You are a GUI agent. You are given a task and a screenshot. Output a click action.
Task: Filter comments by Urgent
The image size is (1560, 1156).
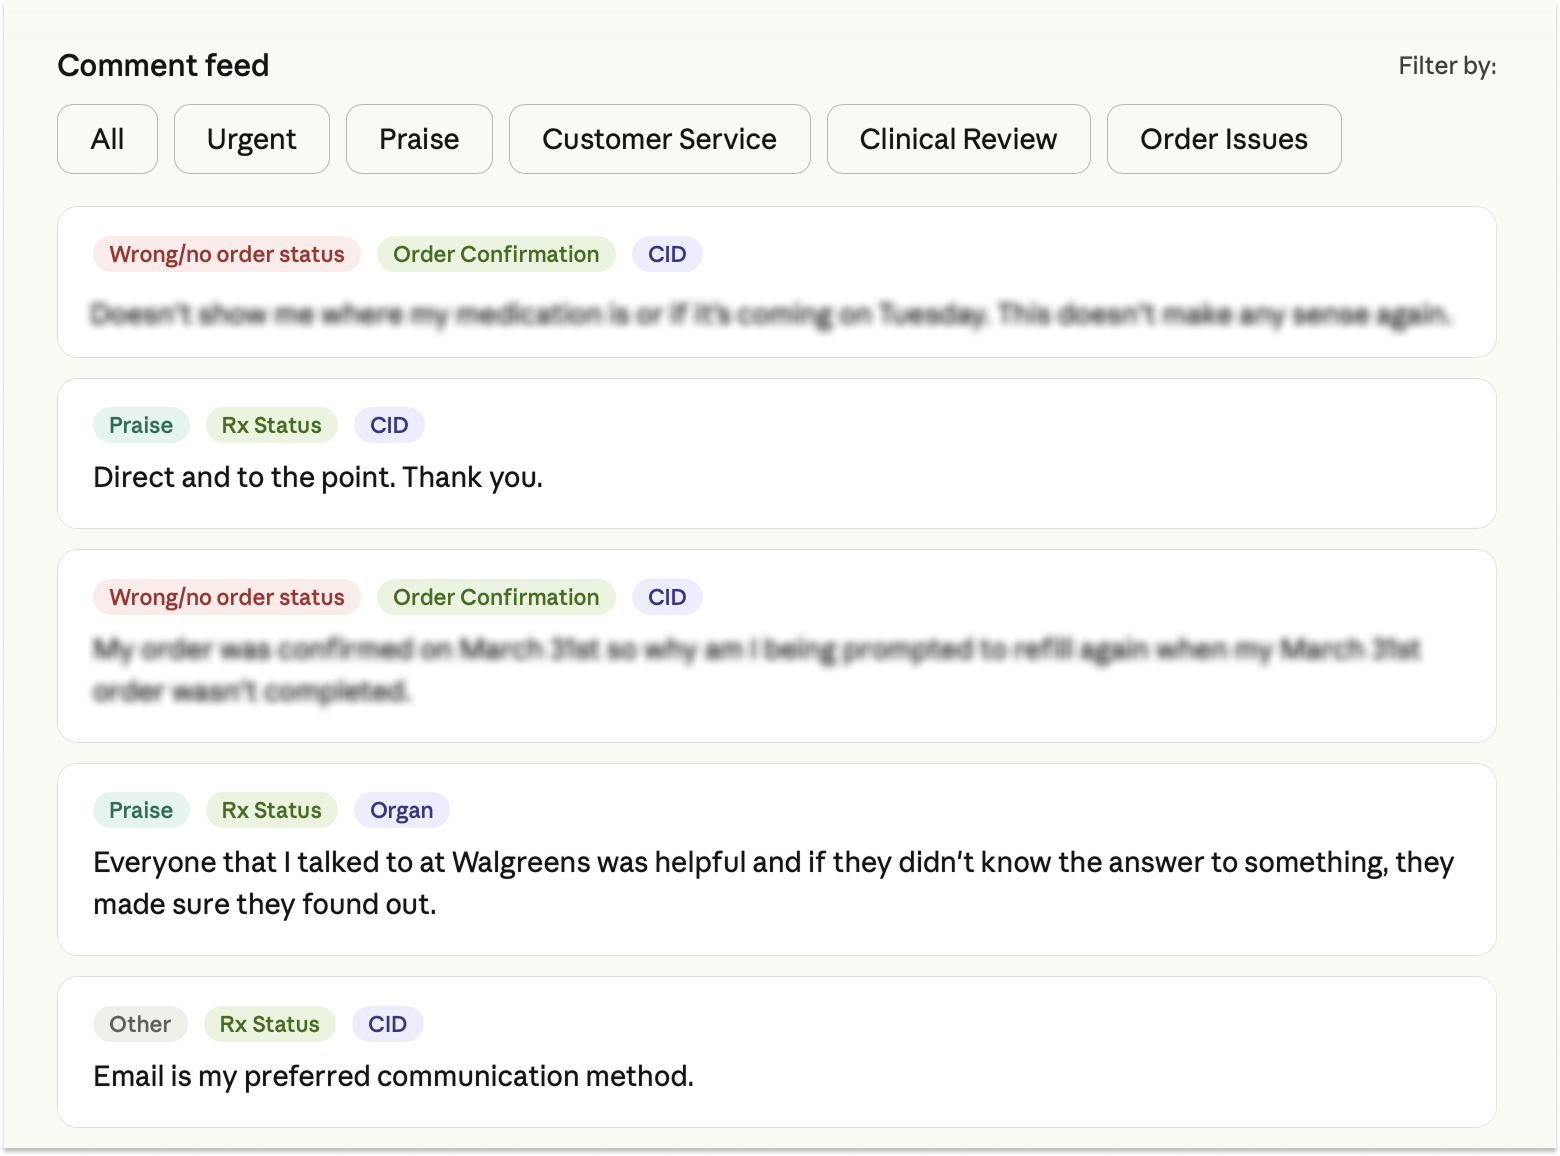(251, 139)
